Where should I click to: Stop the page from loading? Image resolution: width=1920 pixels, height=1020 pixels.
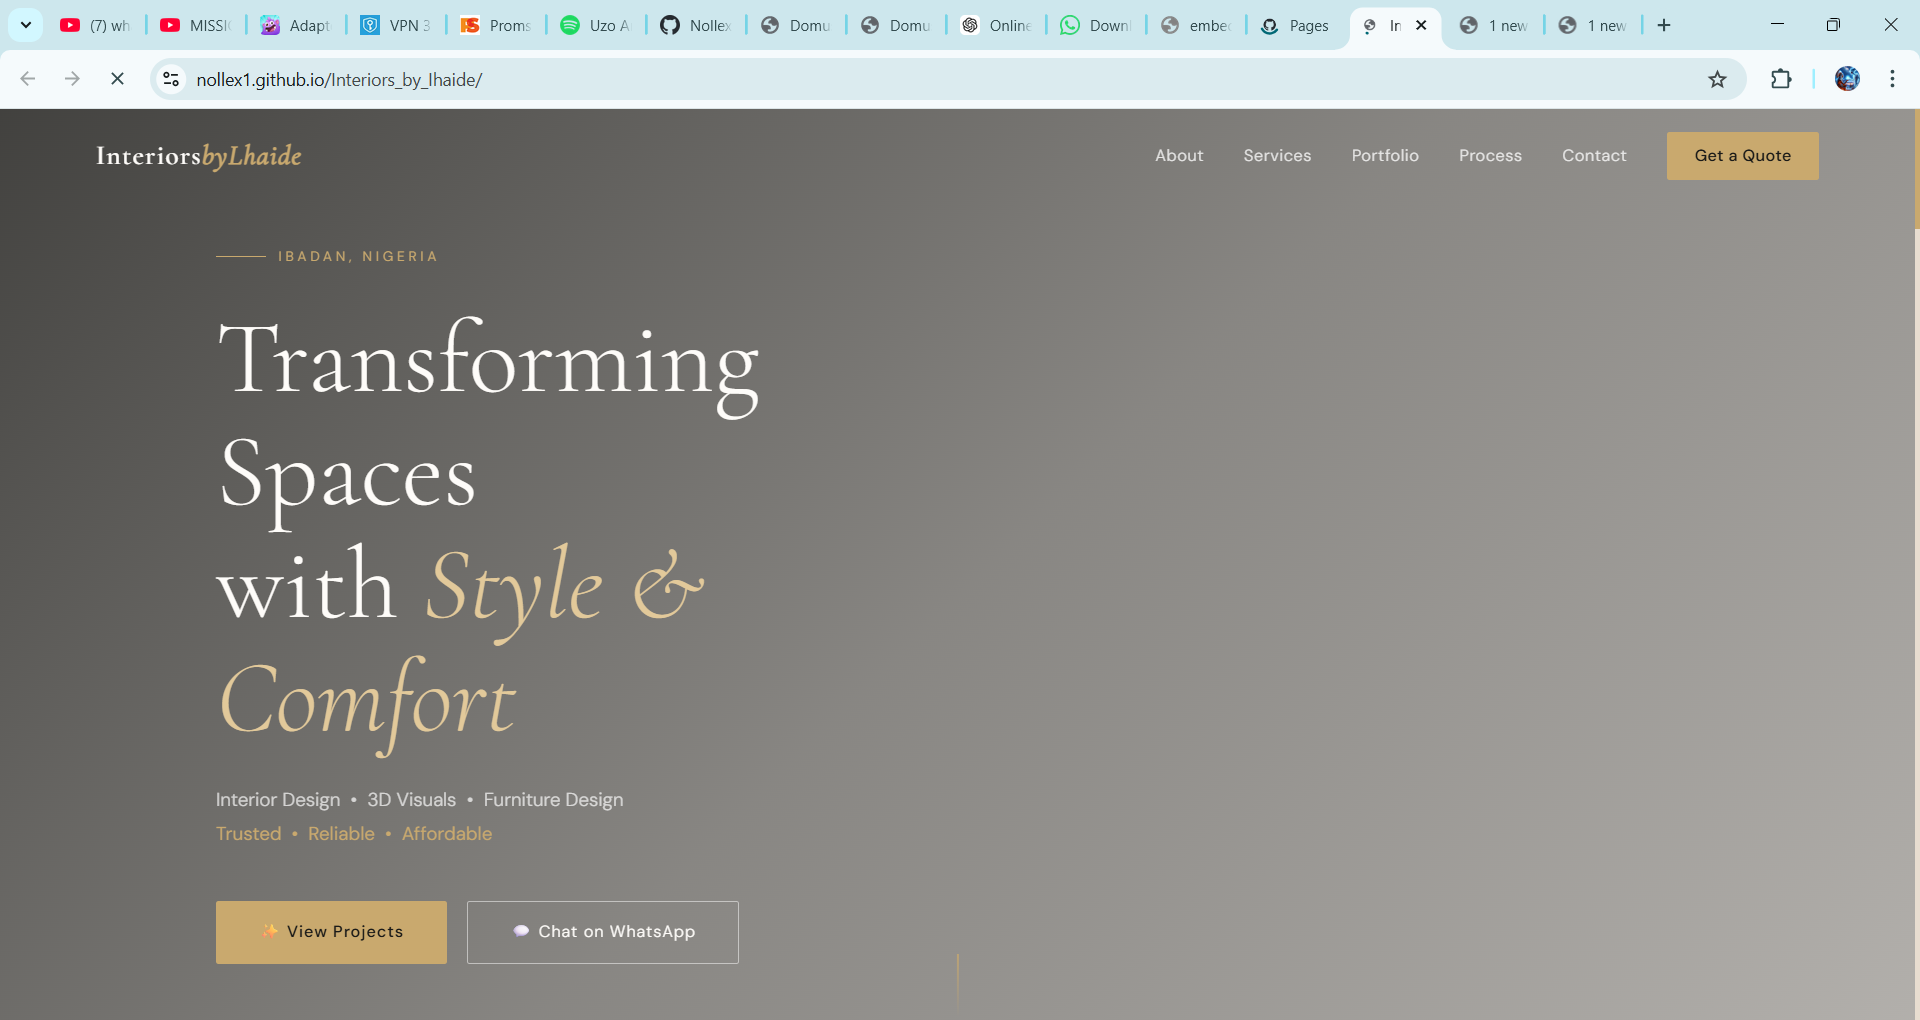(x=117, y=79)
